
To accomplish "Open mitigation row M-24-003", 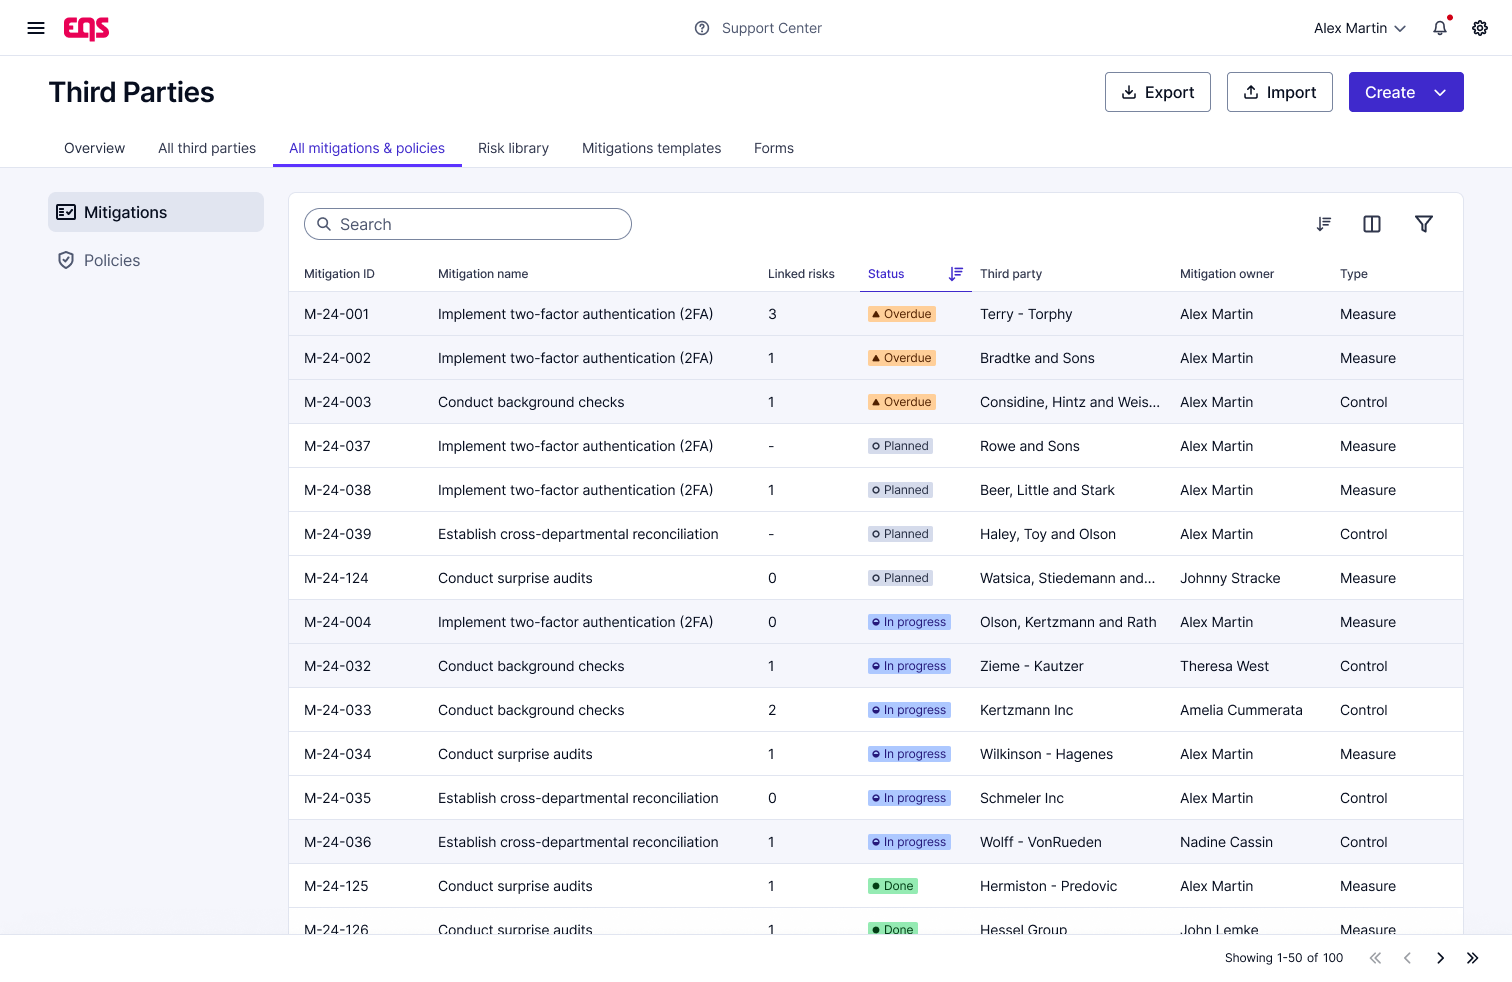I will tap(530, 402).
